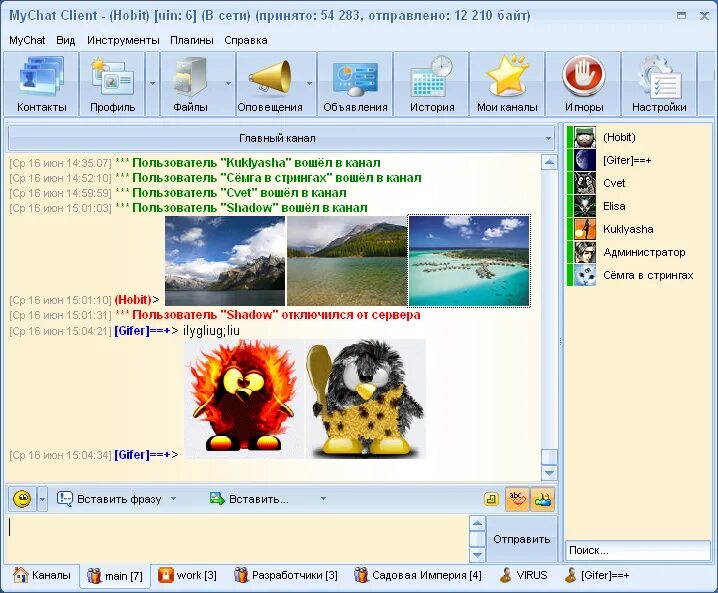
Task: Expand the Вставить... dropdown arrow
Action: click(x=323, y=499)
